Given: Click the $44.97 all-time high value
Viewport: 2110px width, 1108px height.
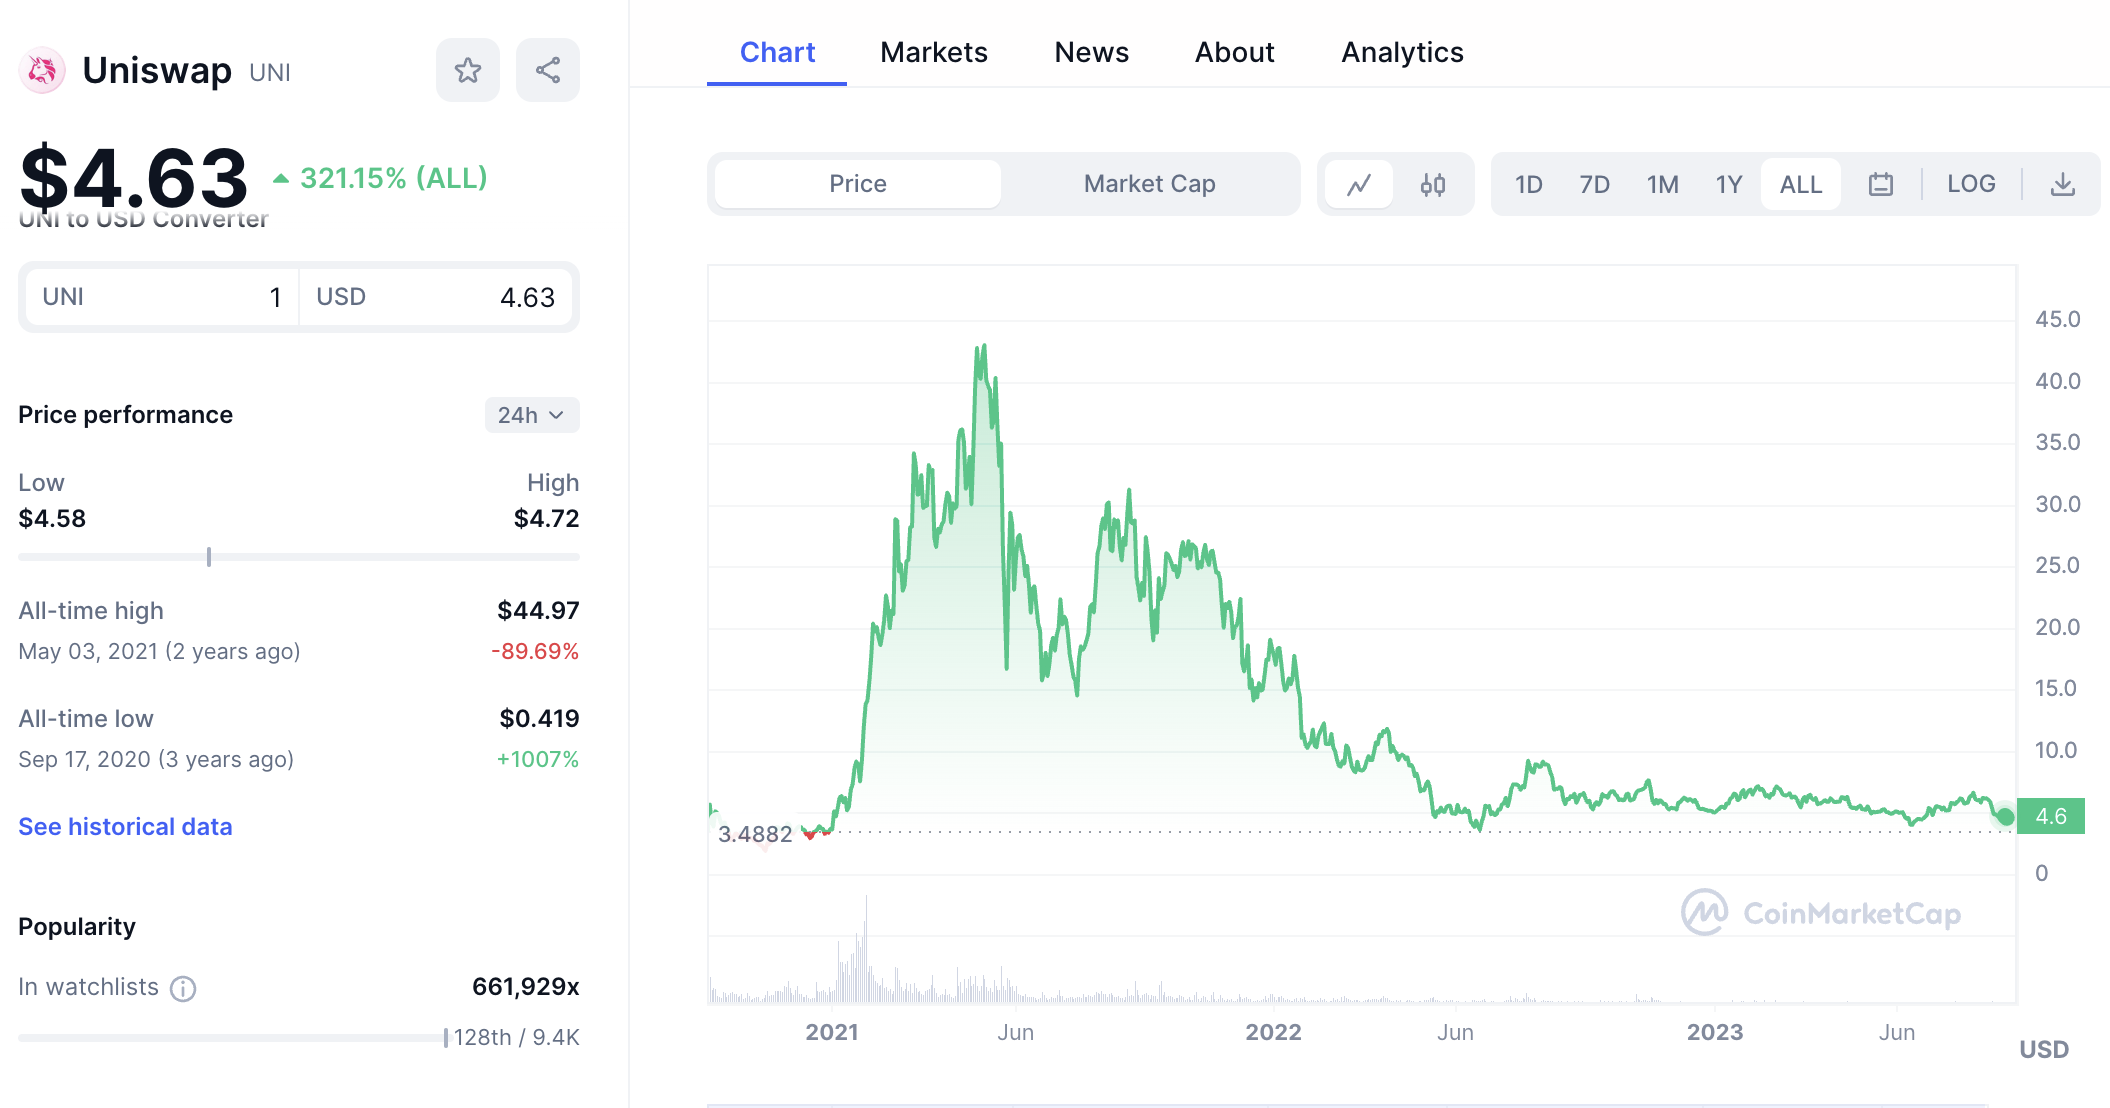Looking at the screenshot, I should 538,611.
